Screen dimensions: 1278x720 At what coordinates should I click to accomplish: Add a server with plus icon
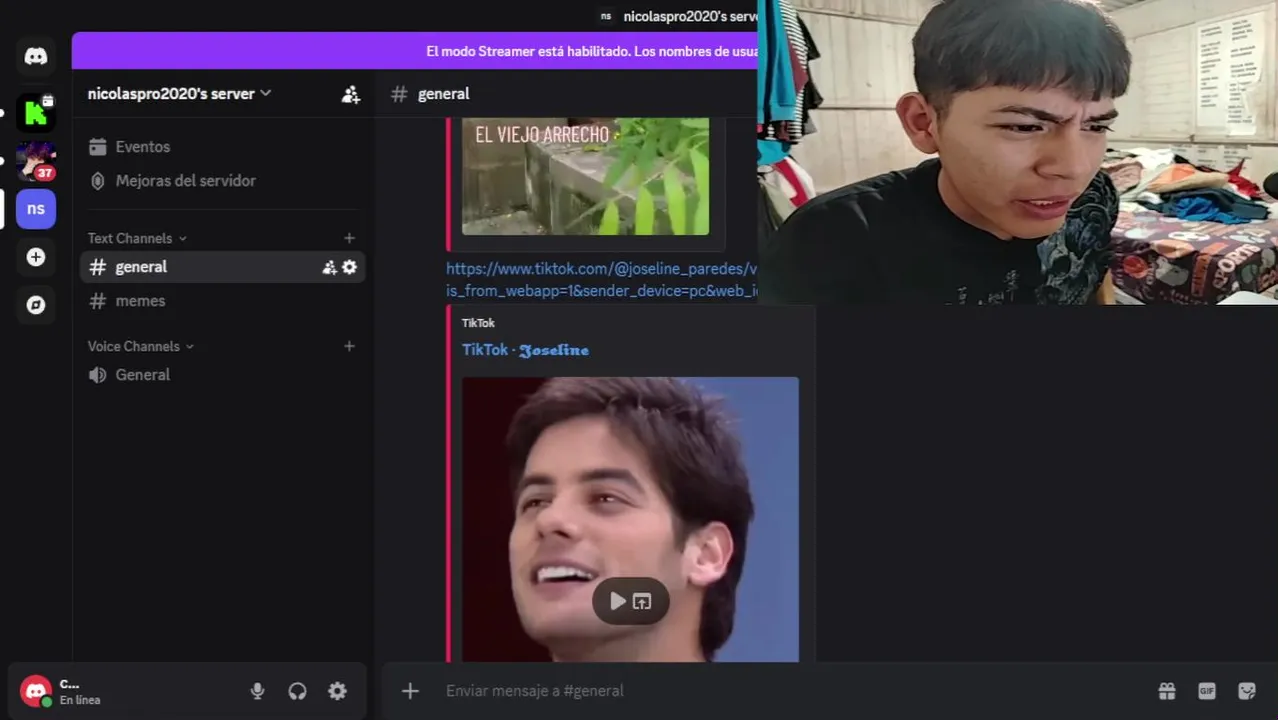pos(36,257)
